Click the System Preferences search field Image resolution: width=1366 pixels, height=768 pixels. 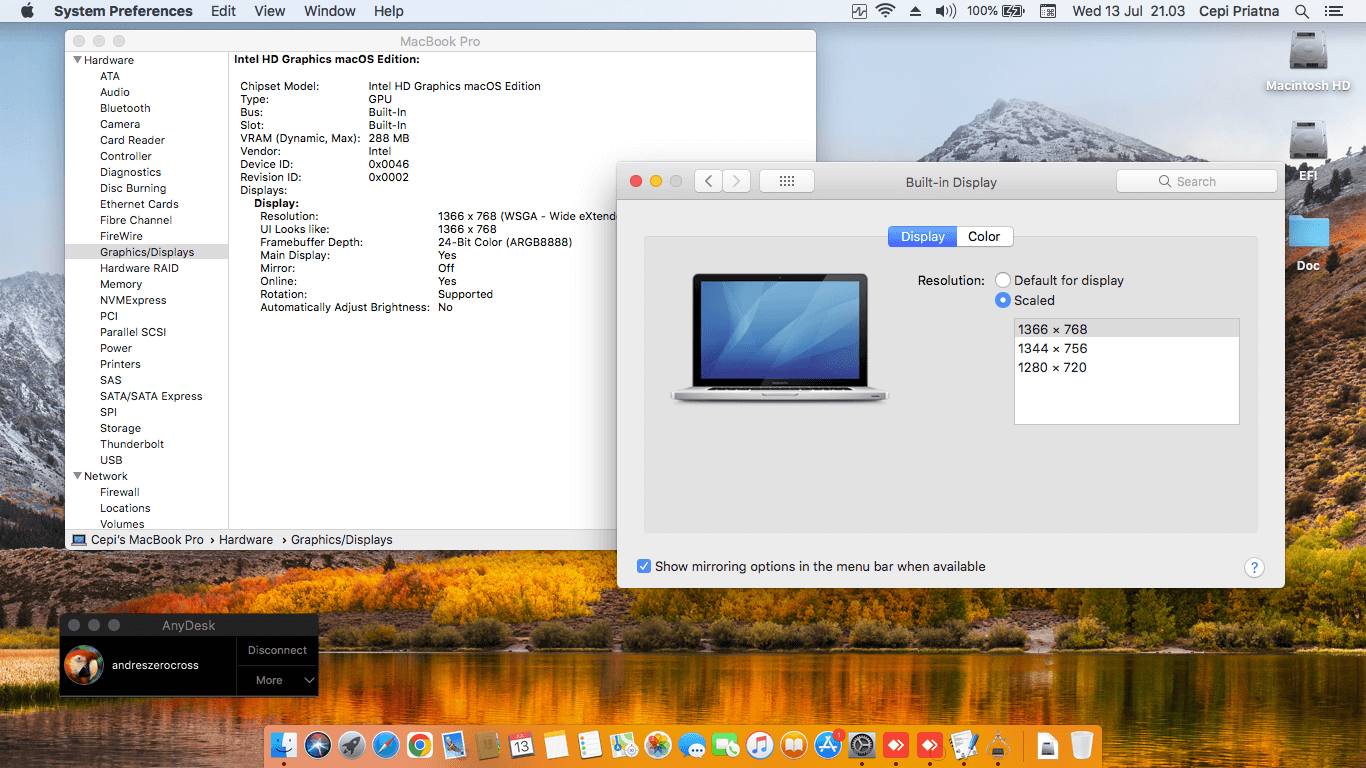click(x=1196, y=181)
